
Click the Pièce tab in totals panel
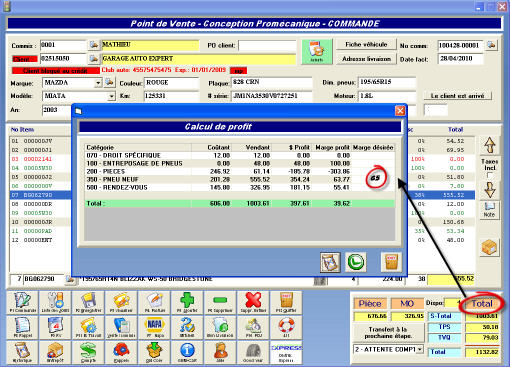(370, 304)
